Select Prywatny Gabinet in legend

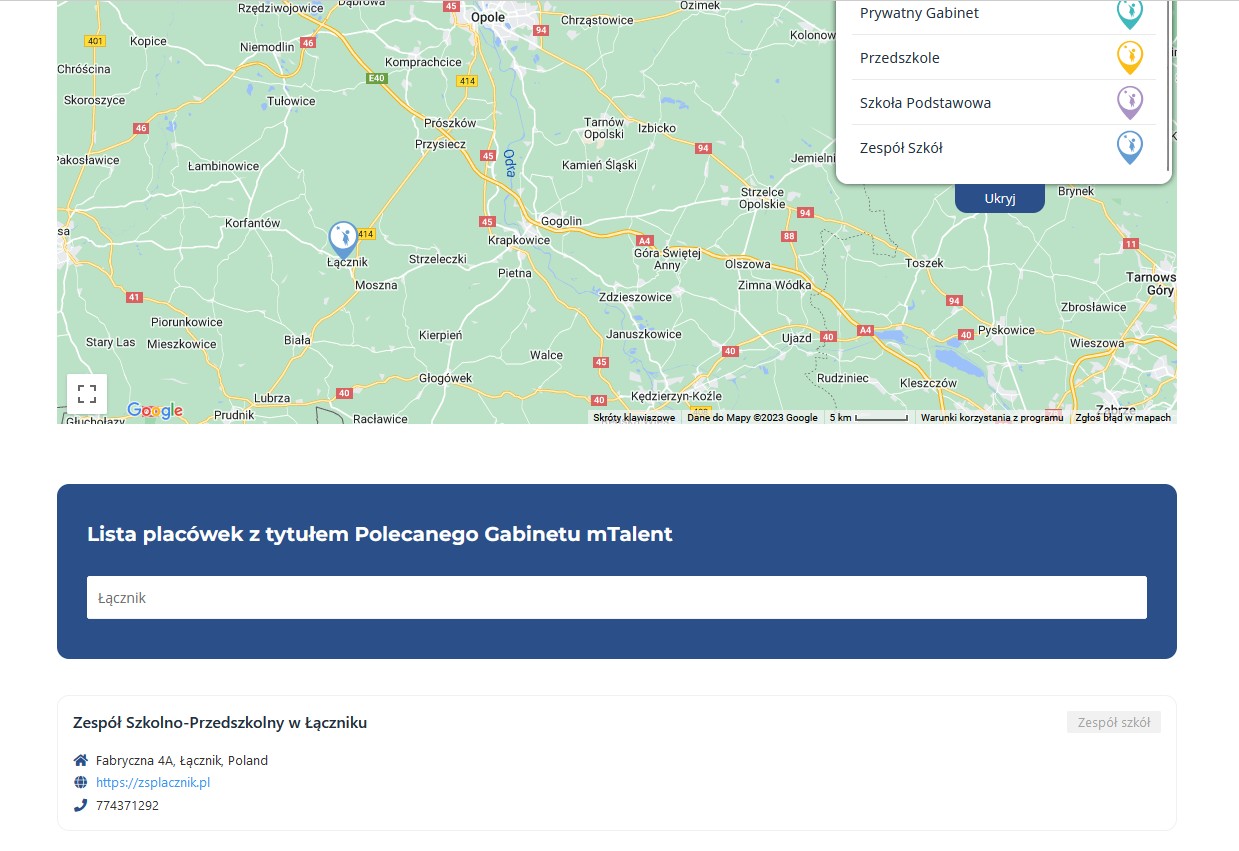[919, 14]
